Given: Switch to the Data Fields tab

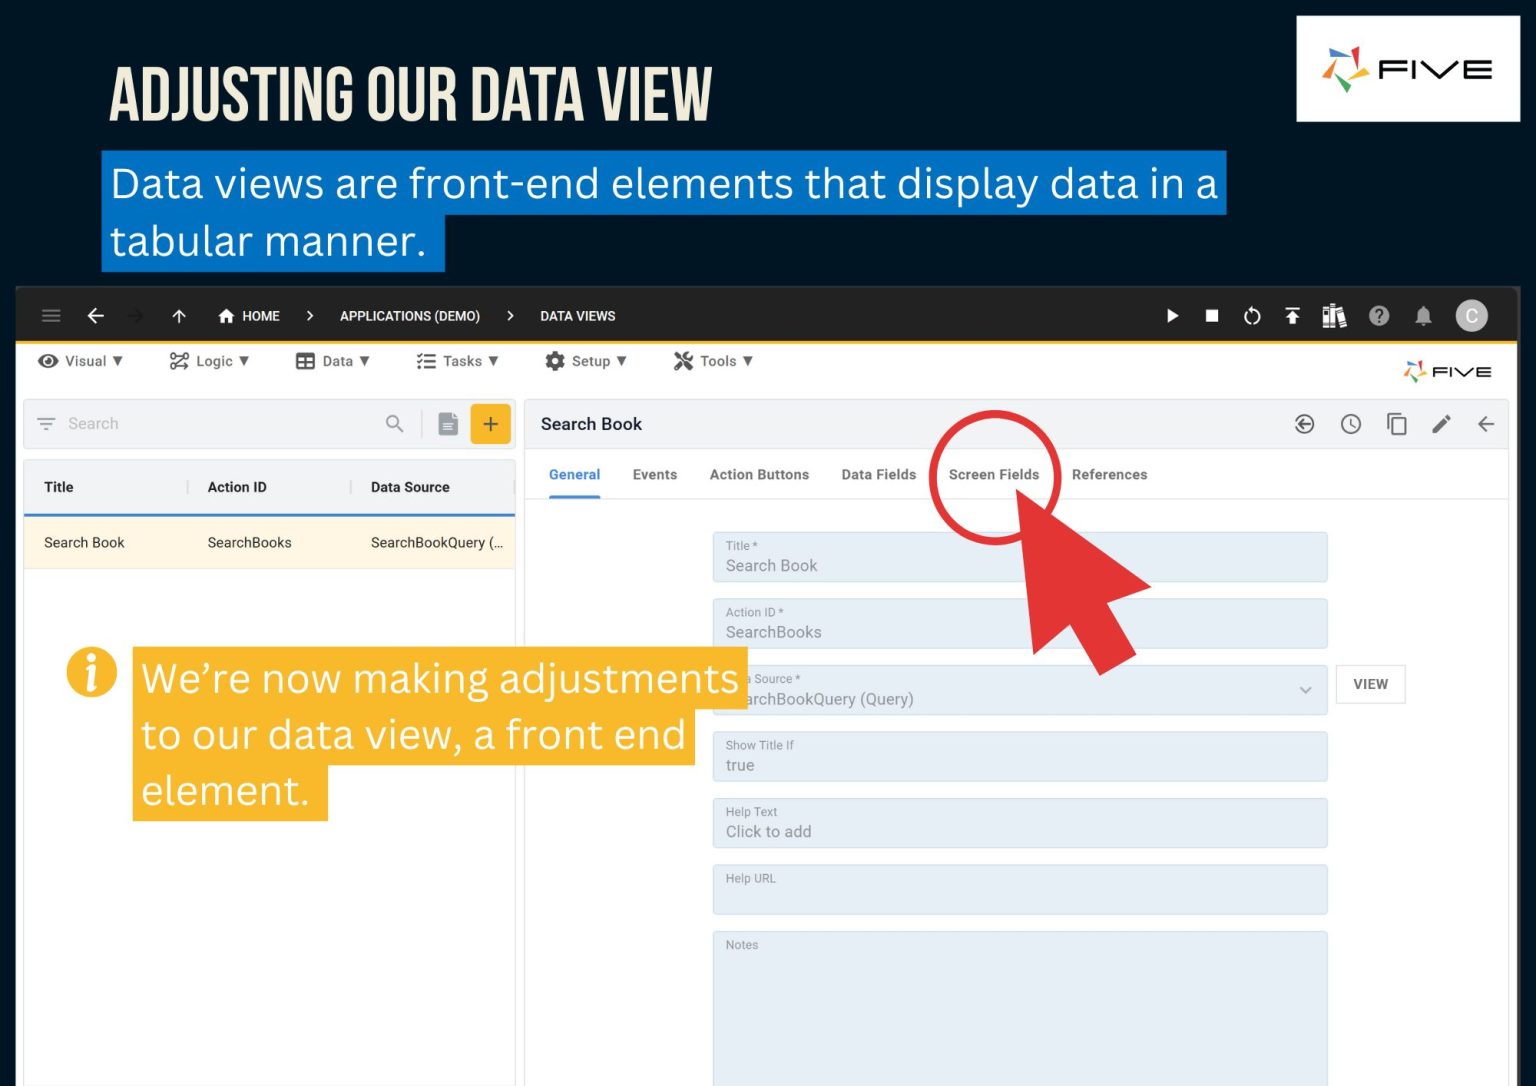Looking at the screenshot, I should 878,475.
